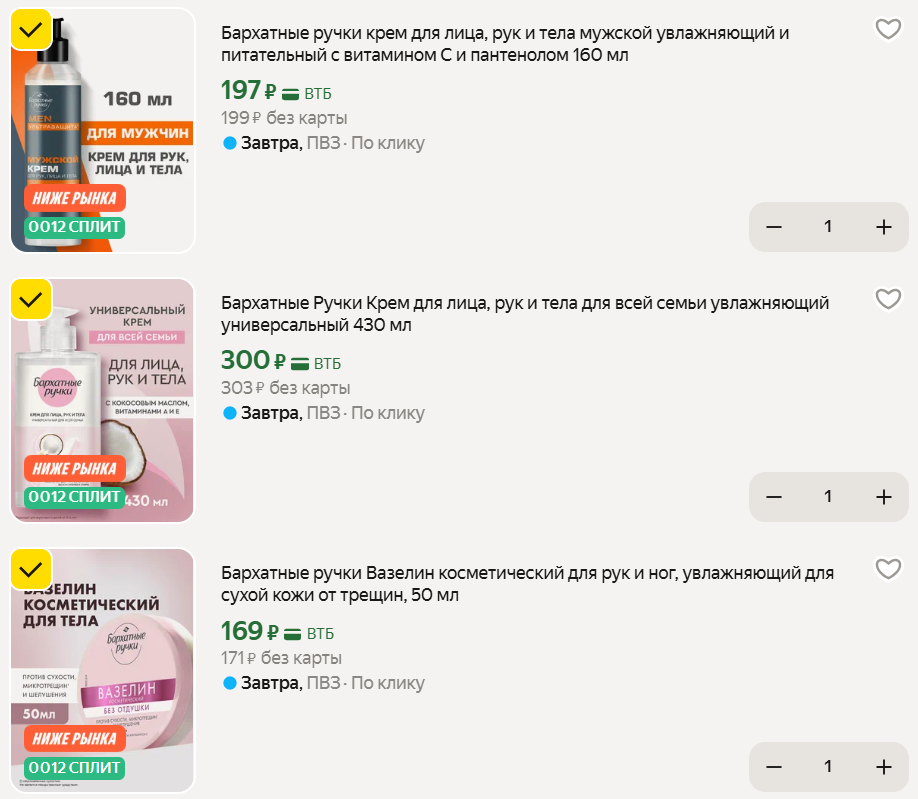This screenshot has width=918, height=799.
Task: Toggle checkbox on the Vaseline product
Action: click(x=32, y=569)
